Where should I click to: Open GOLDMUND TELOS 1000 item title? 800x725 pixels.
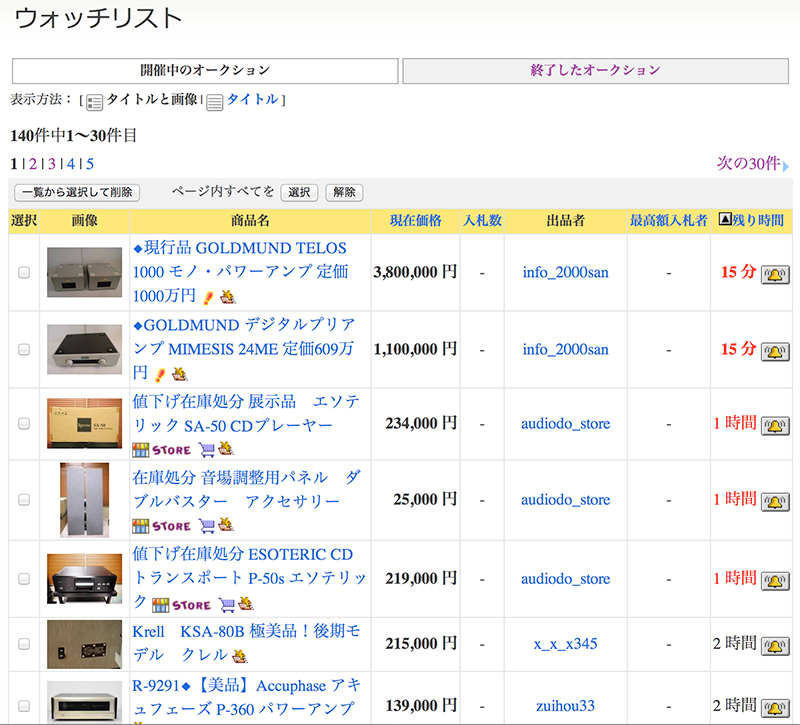click(x=240, y=272)
